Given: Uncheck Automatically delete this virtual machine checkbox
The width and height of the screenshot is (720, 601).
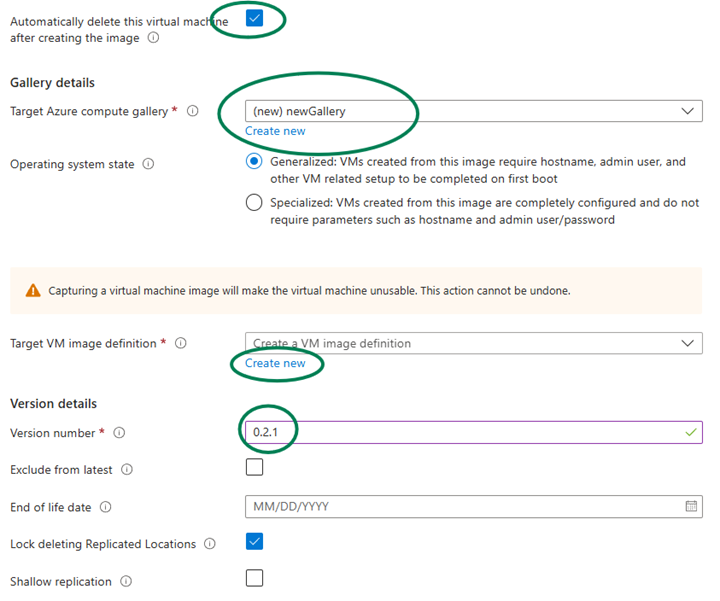Looking at the screenshot, I should (254, 18).
